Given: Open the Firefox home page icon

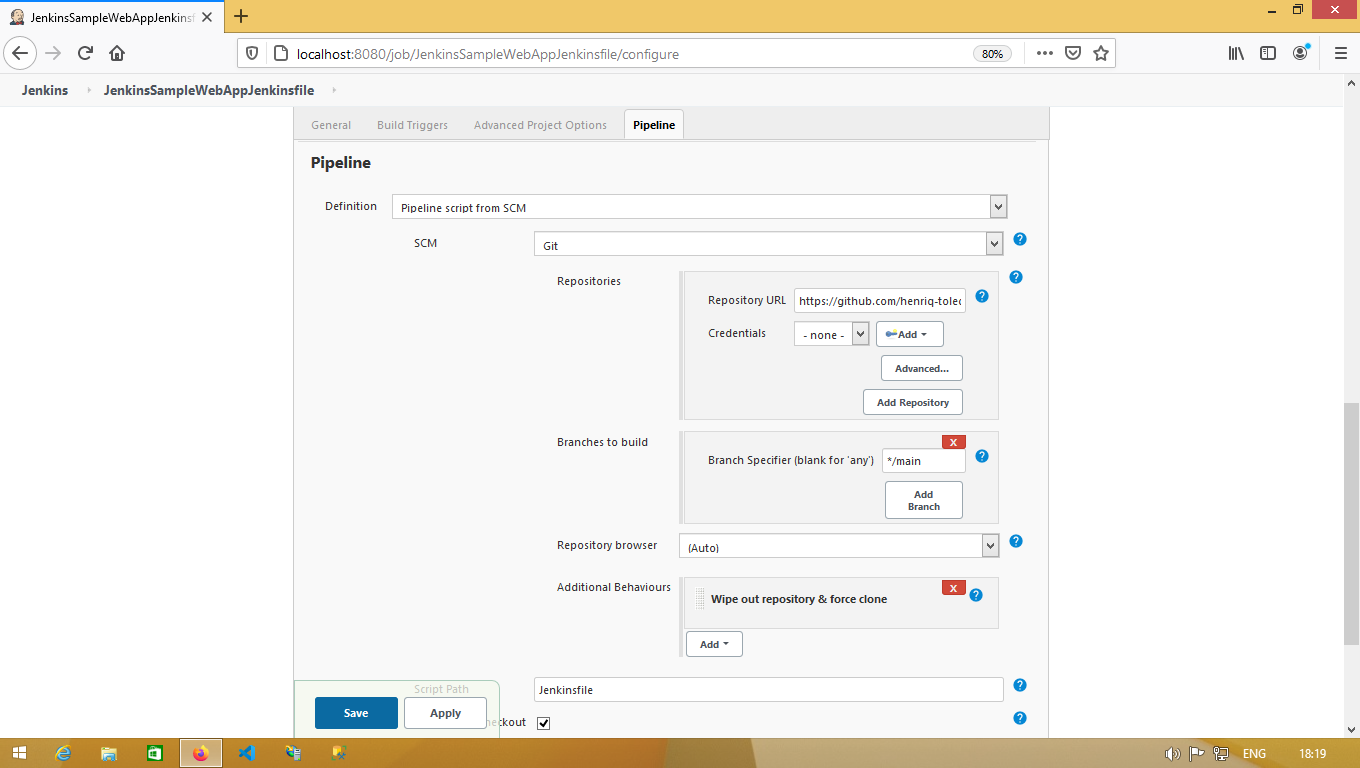Looking at the screenshot, I should pyautogui.click(x=117, y=53).
